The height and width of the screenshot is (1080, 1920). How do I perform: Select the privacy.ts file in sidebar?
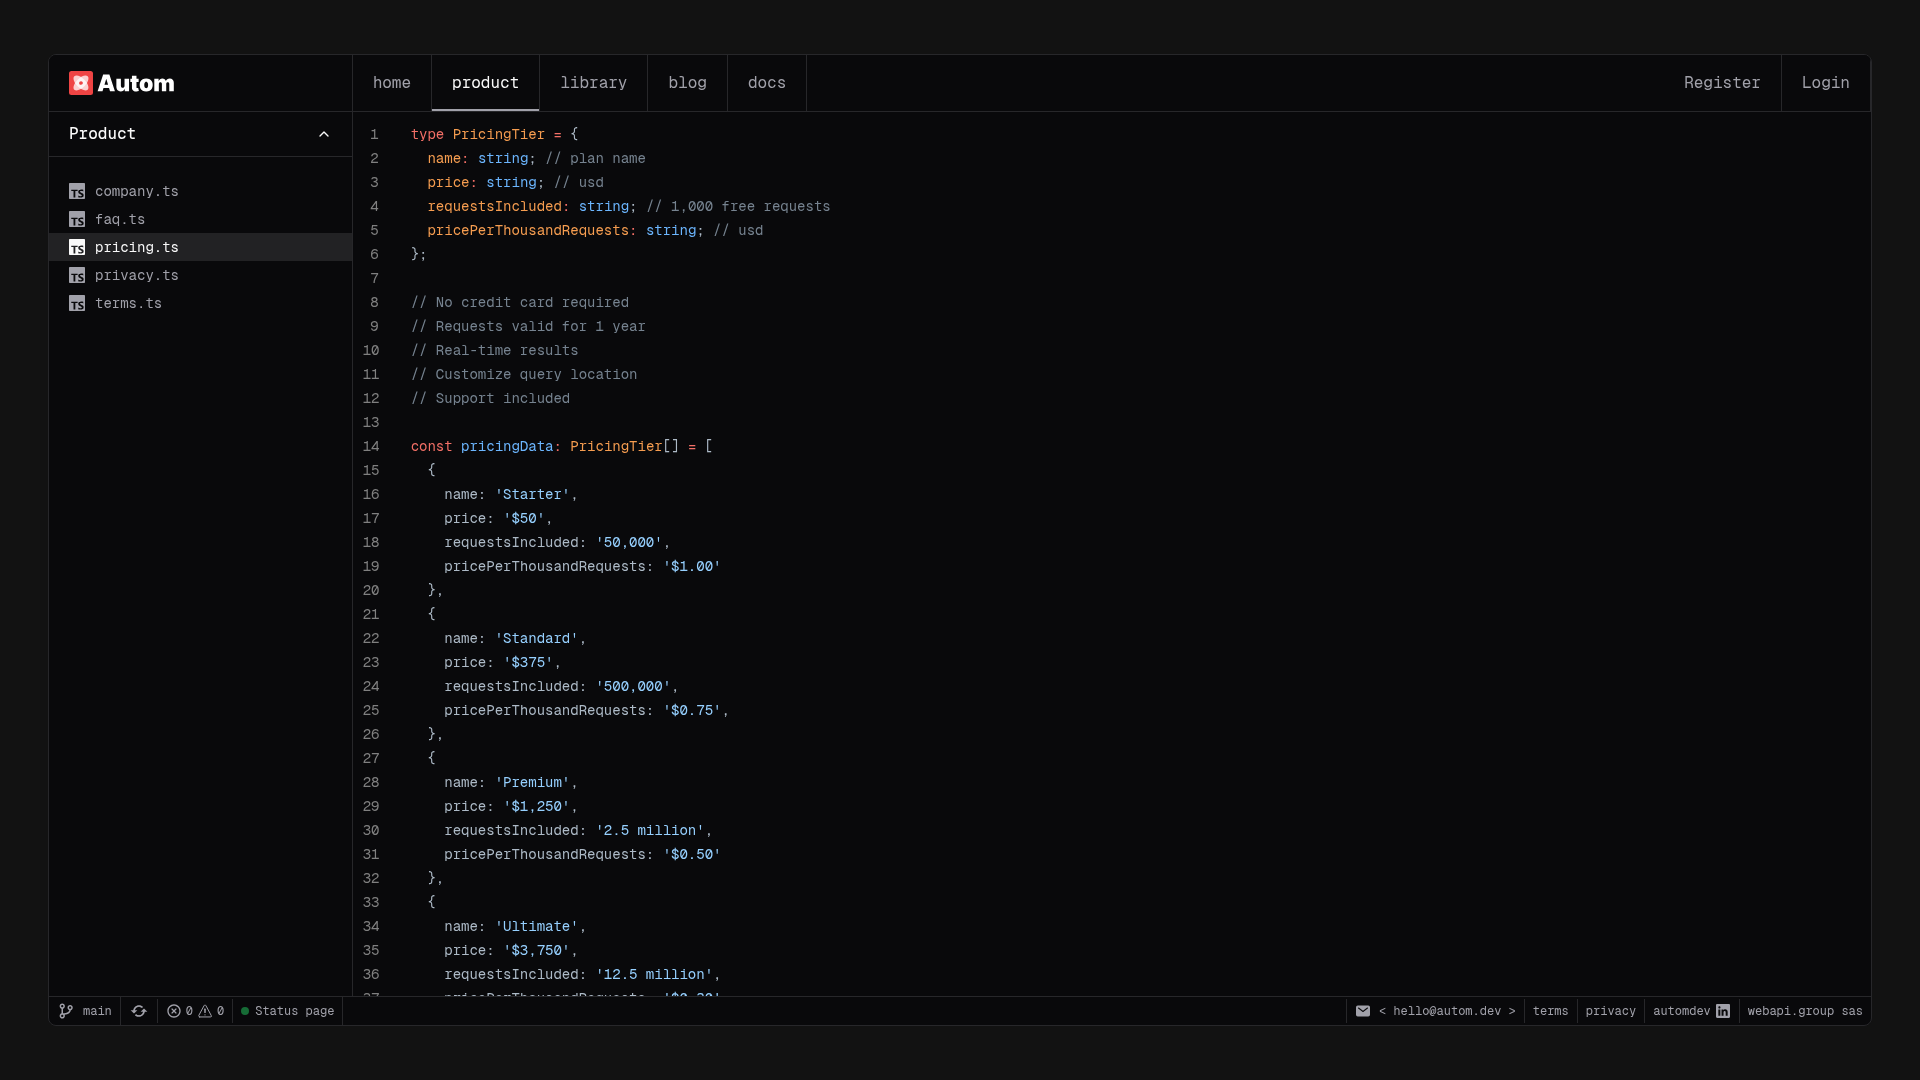point(137,275)
